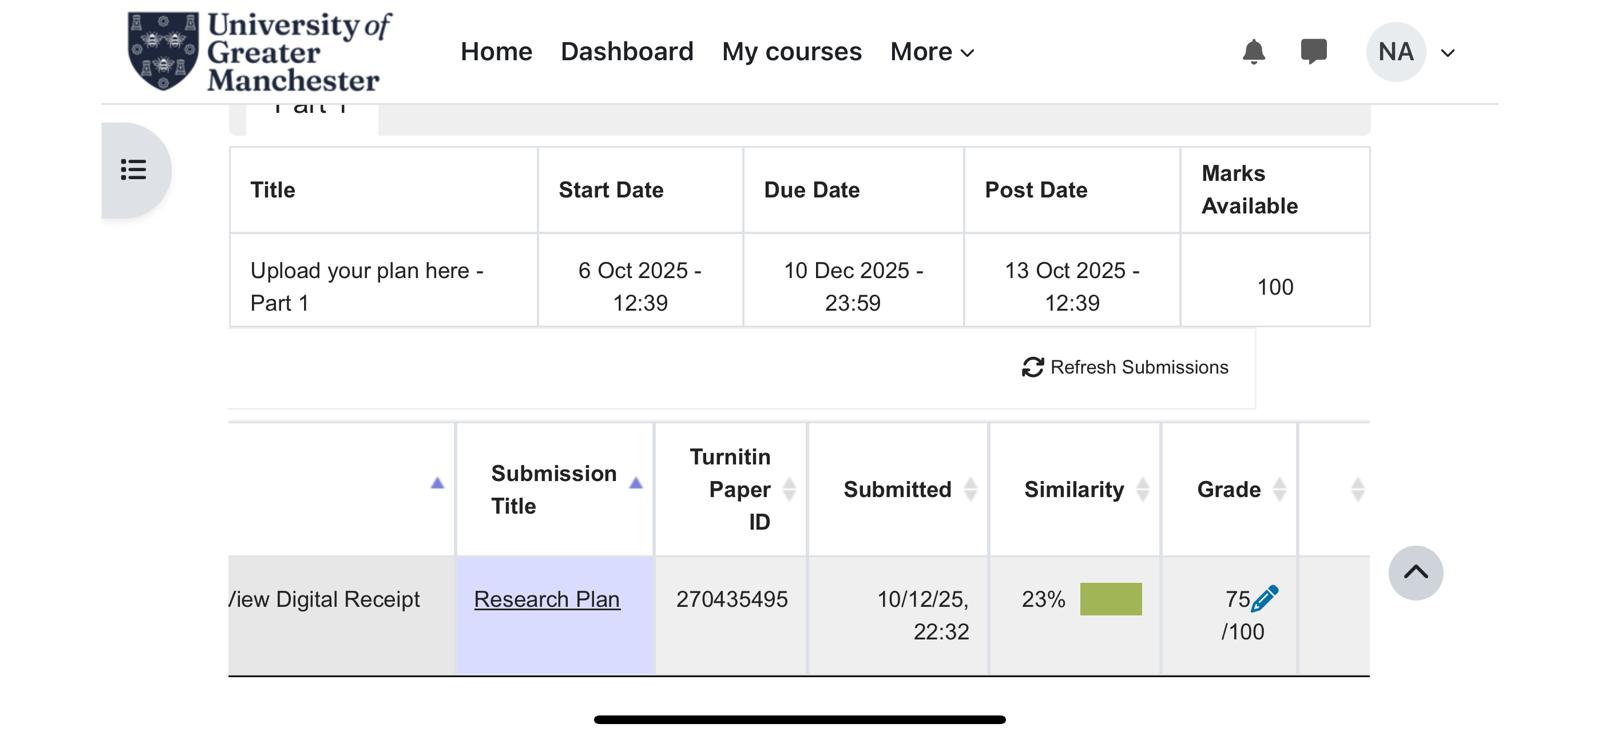Click the Refresh Submissions icon
Image resolution: width=1600 pixels, height=738 pixels.
(x=1032, y=367)
